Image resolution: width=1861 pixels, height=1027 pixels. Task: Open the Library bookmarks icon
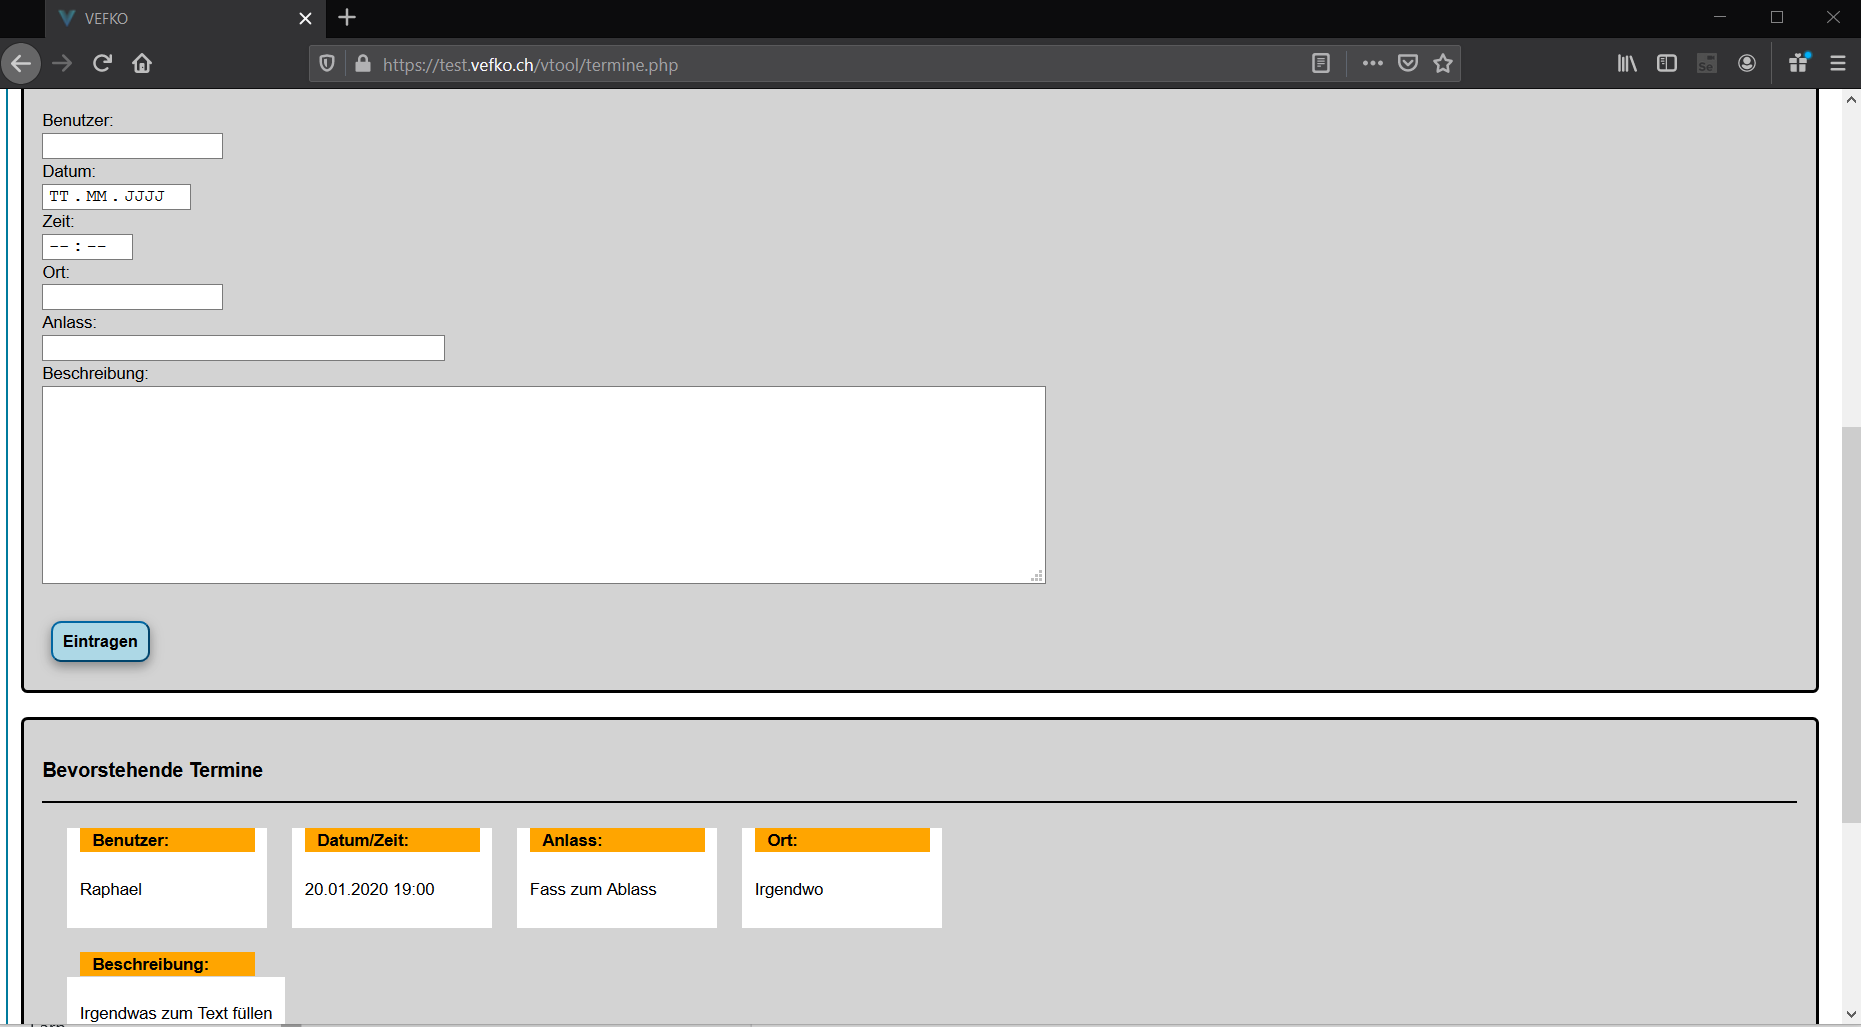(x=1627, y=64)
